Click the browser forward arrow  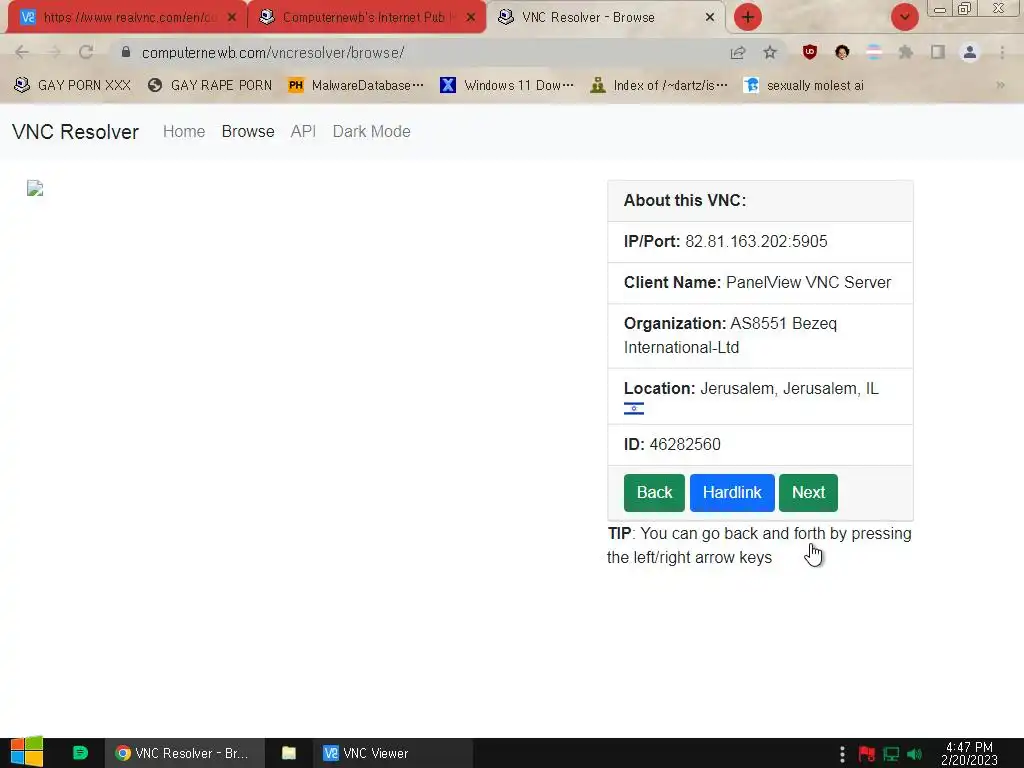click(54, 52)
